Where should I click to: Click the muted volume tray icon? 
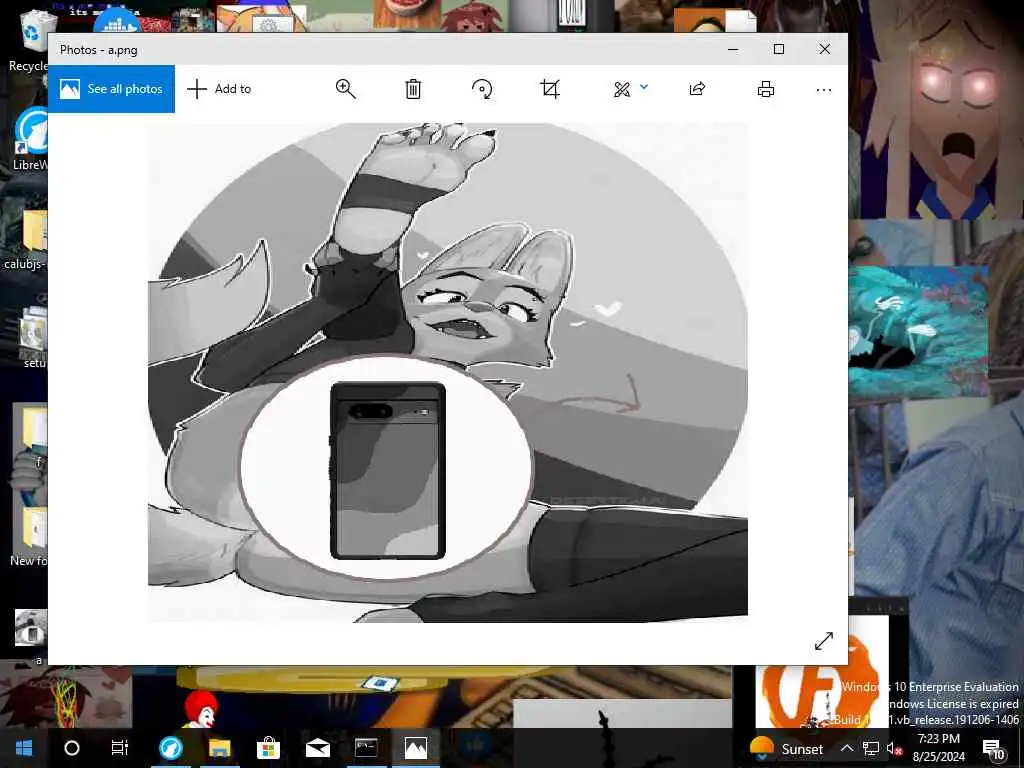click(893, 748)
